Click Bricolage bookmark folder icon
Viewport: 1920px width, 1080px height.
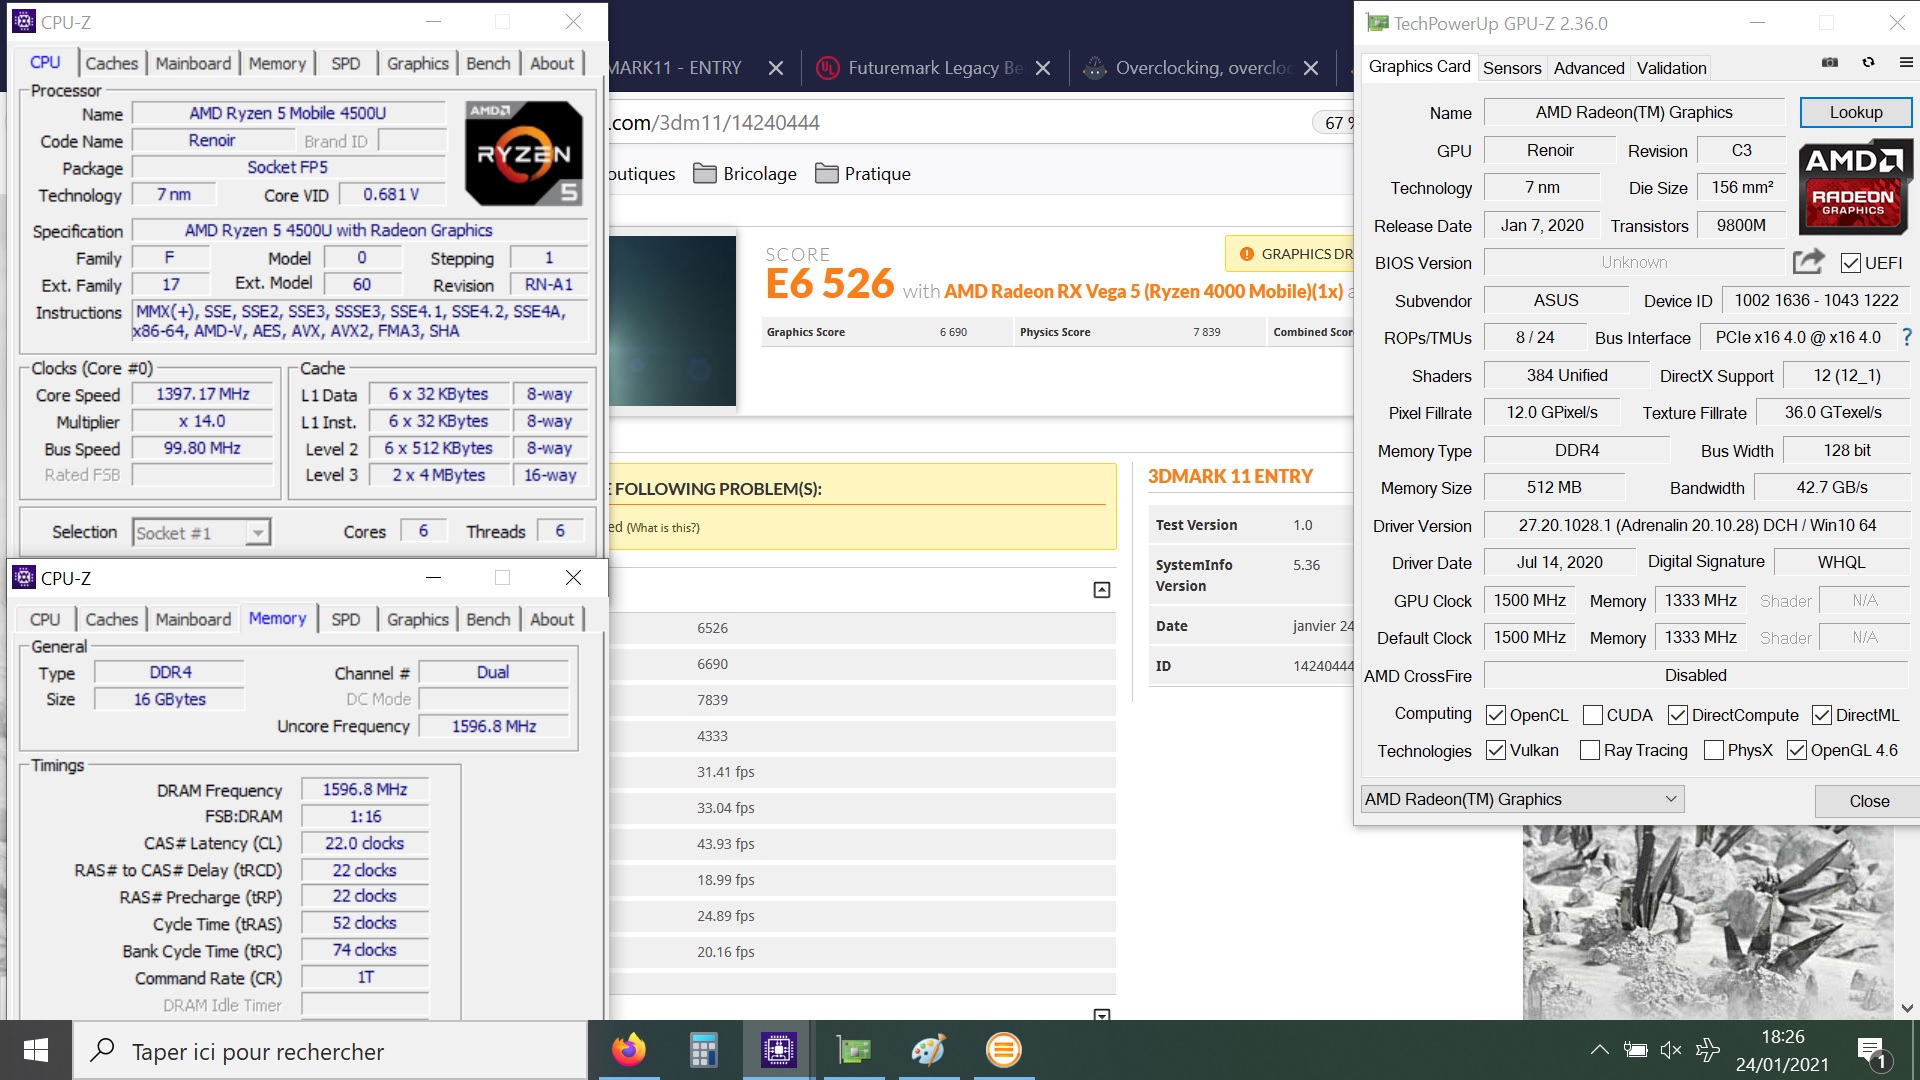[705, 174]
